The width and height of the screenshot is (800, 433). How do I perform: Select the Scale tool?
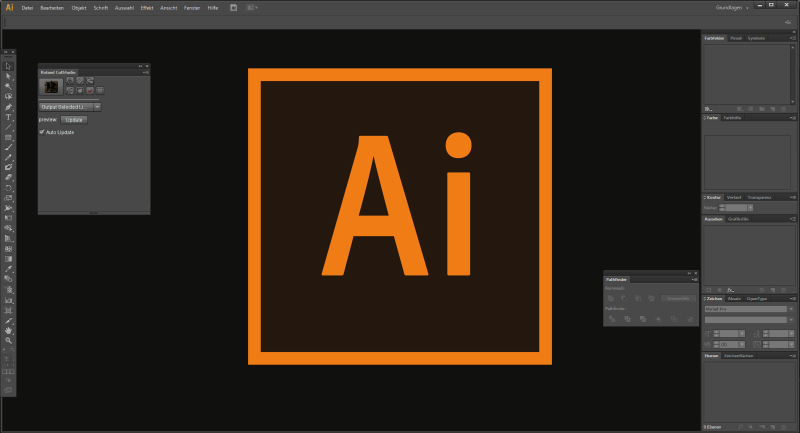click(x=8, y=198)
